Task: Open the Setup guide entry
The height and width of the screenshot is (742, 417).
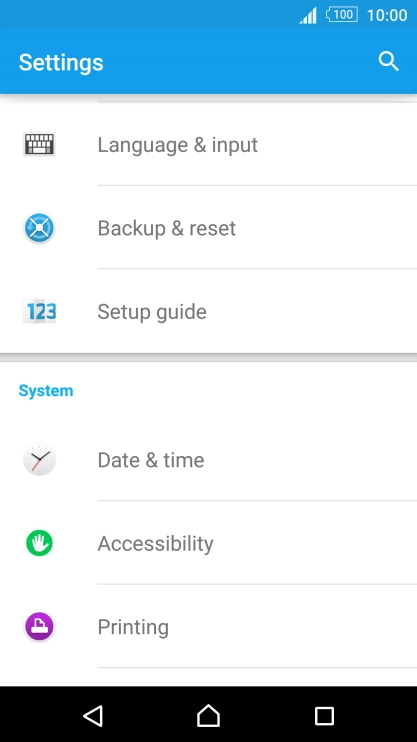Action: pos(208,311)
